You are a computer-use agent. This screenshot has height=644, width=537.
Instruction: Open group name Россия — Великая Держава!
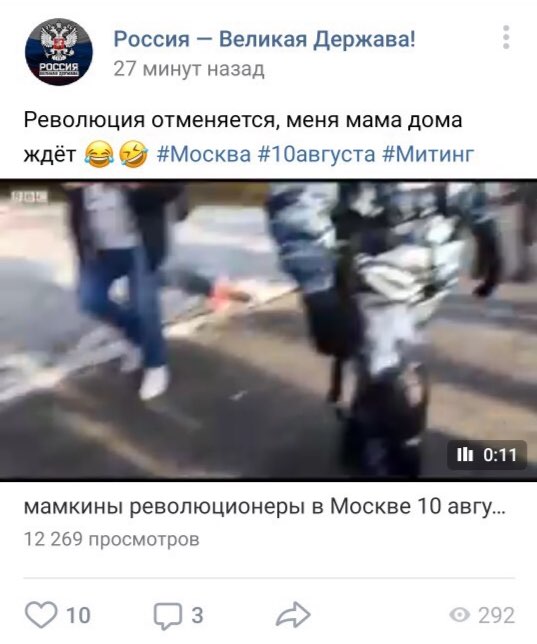pos(264,40)
